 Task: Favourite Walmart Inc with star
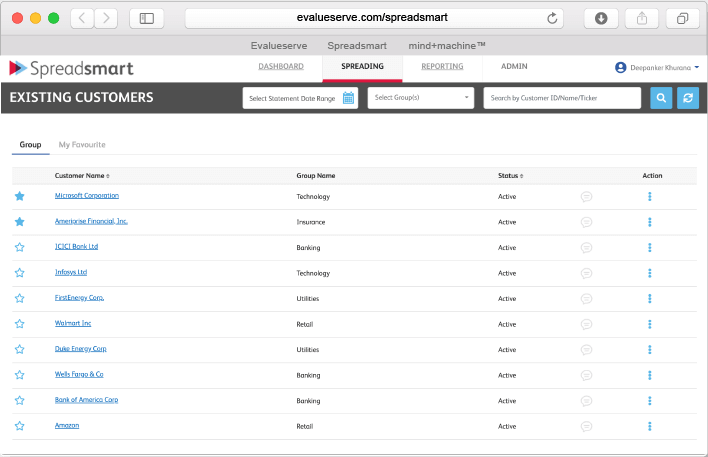tap(19, 324)
